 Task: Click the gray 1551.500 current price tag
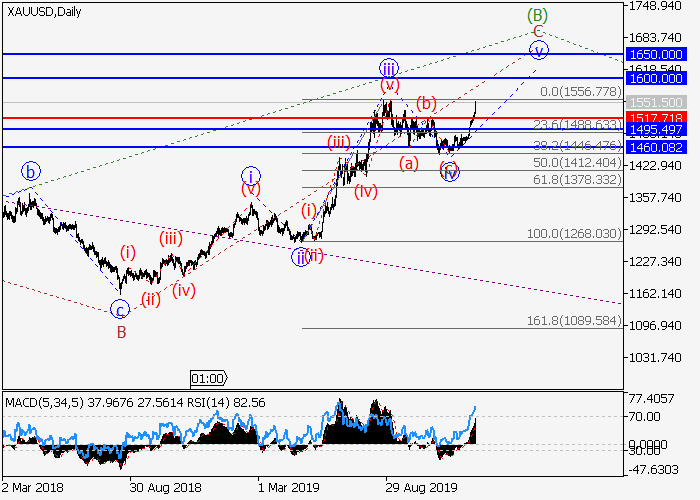[655, 102]
